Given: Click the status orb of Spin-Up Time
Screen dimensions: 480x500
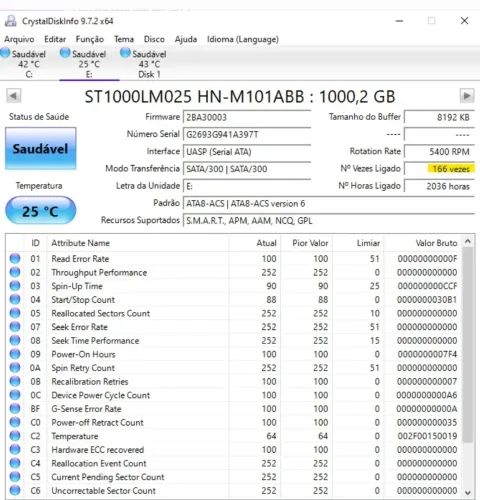Looking at the screenshot, I should point(15,286).
